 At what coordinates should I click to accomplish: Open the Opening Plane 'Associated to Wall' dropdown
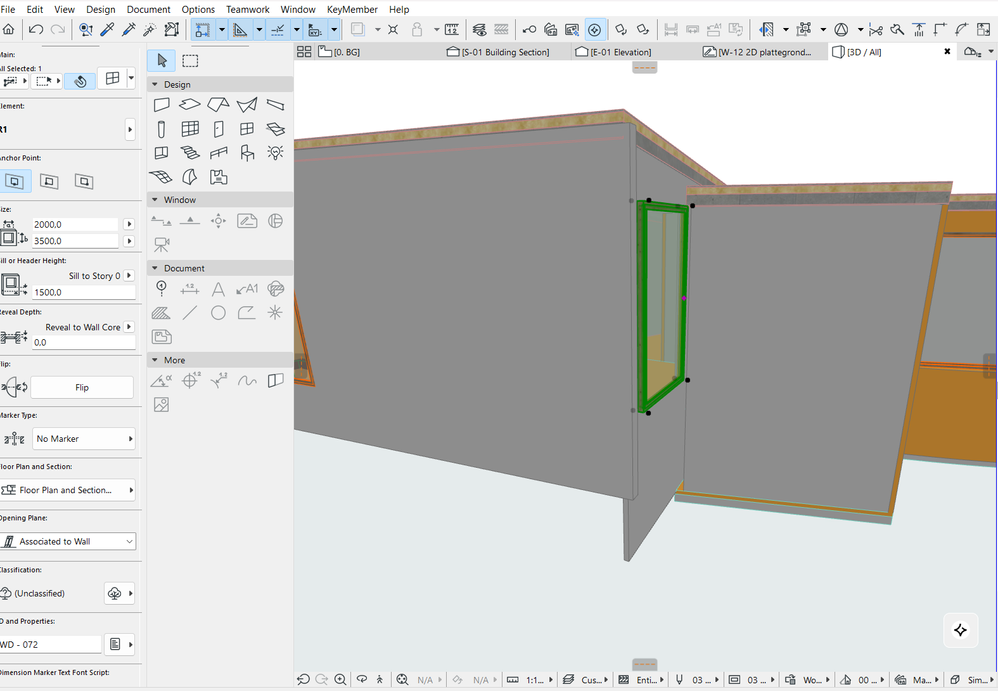tap(67, 541)
